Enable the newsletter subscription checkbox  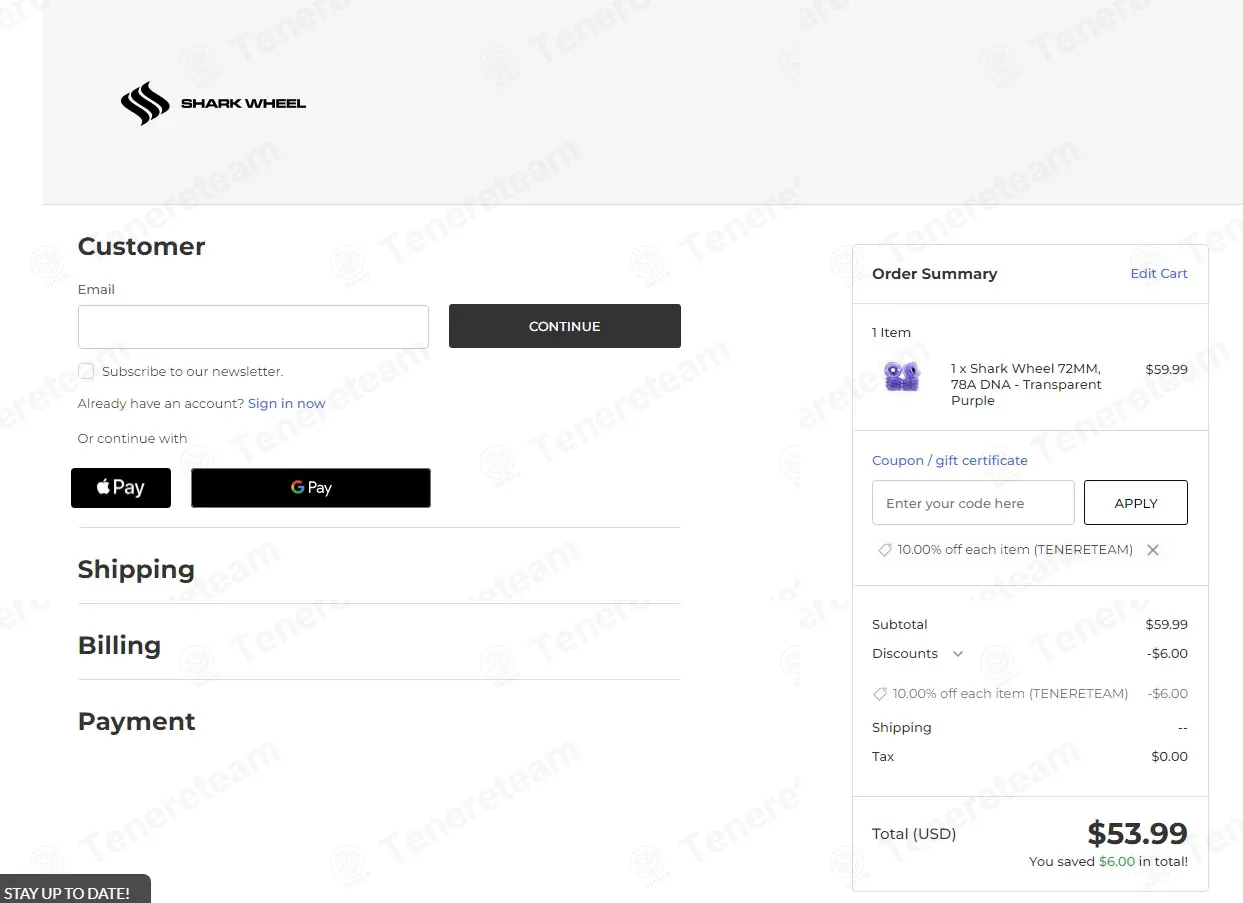[87, 371]
